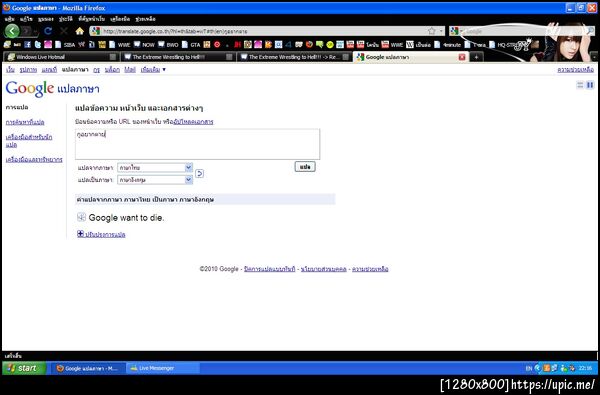Open the address bar history dropdown arrow
This screenshot has height=395, width=600.
point(441,31)
